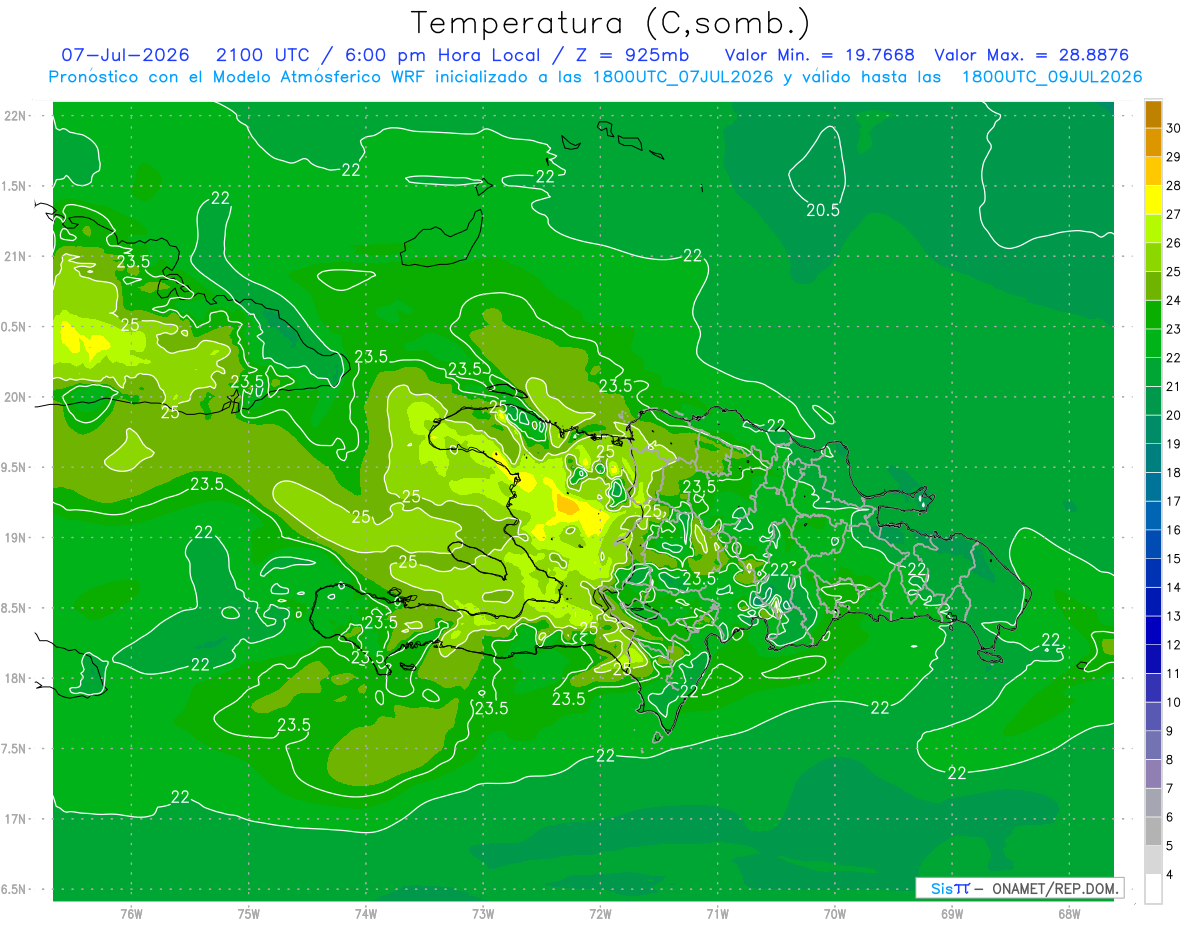Click the '70W' longitude axis label
The width and height of the screenshot is (1200, 927).
pyautogui.click(x=835, y=913)
